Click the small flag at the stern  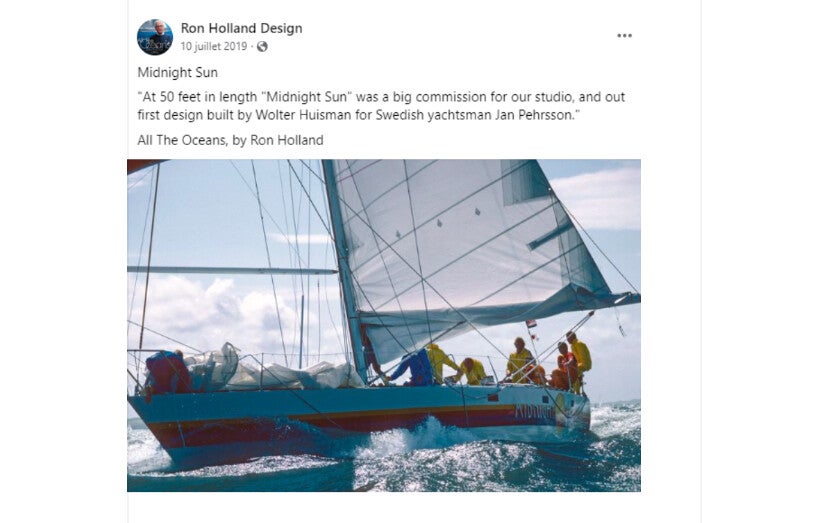[531, 324]
